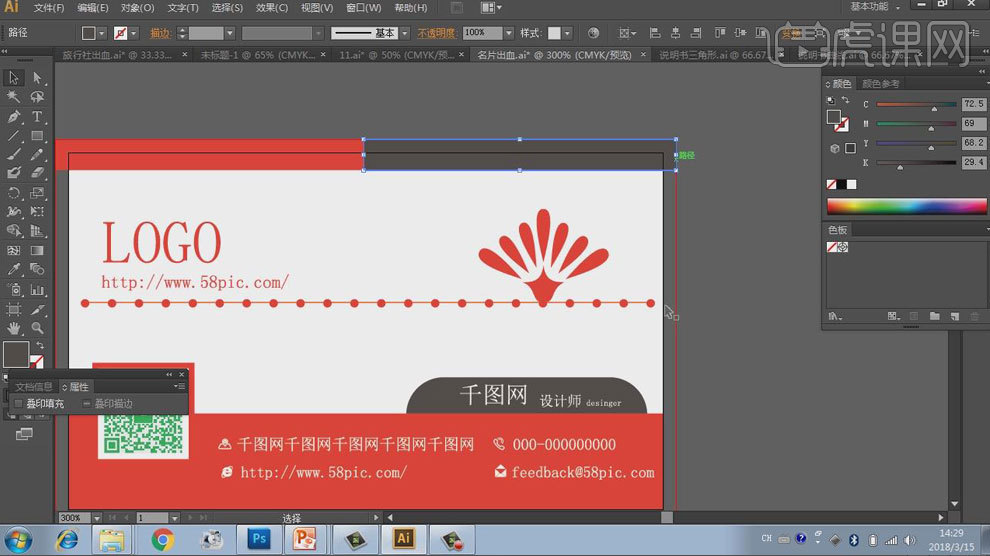Image resolution: width=990 pixels, height=556 pixels.
Task: Open the artboard number dropdown
Action: tap(174, 518)
